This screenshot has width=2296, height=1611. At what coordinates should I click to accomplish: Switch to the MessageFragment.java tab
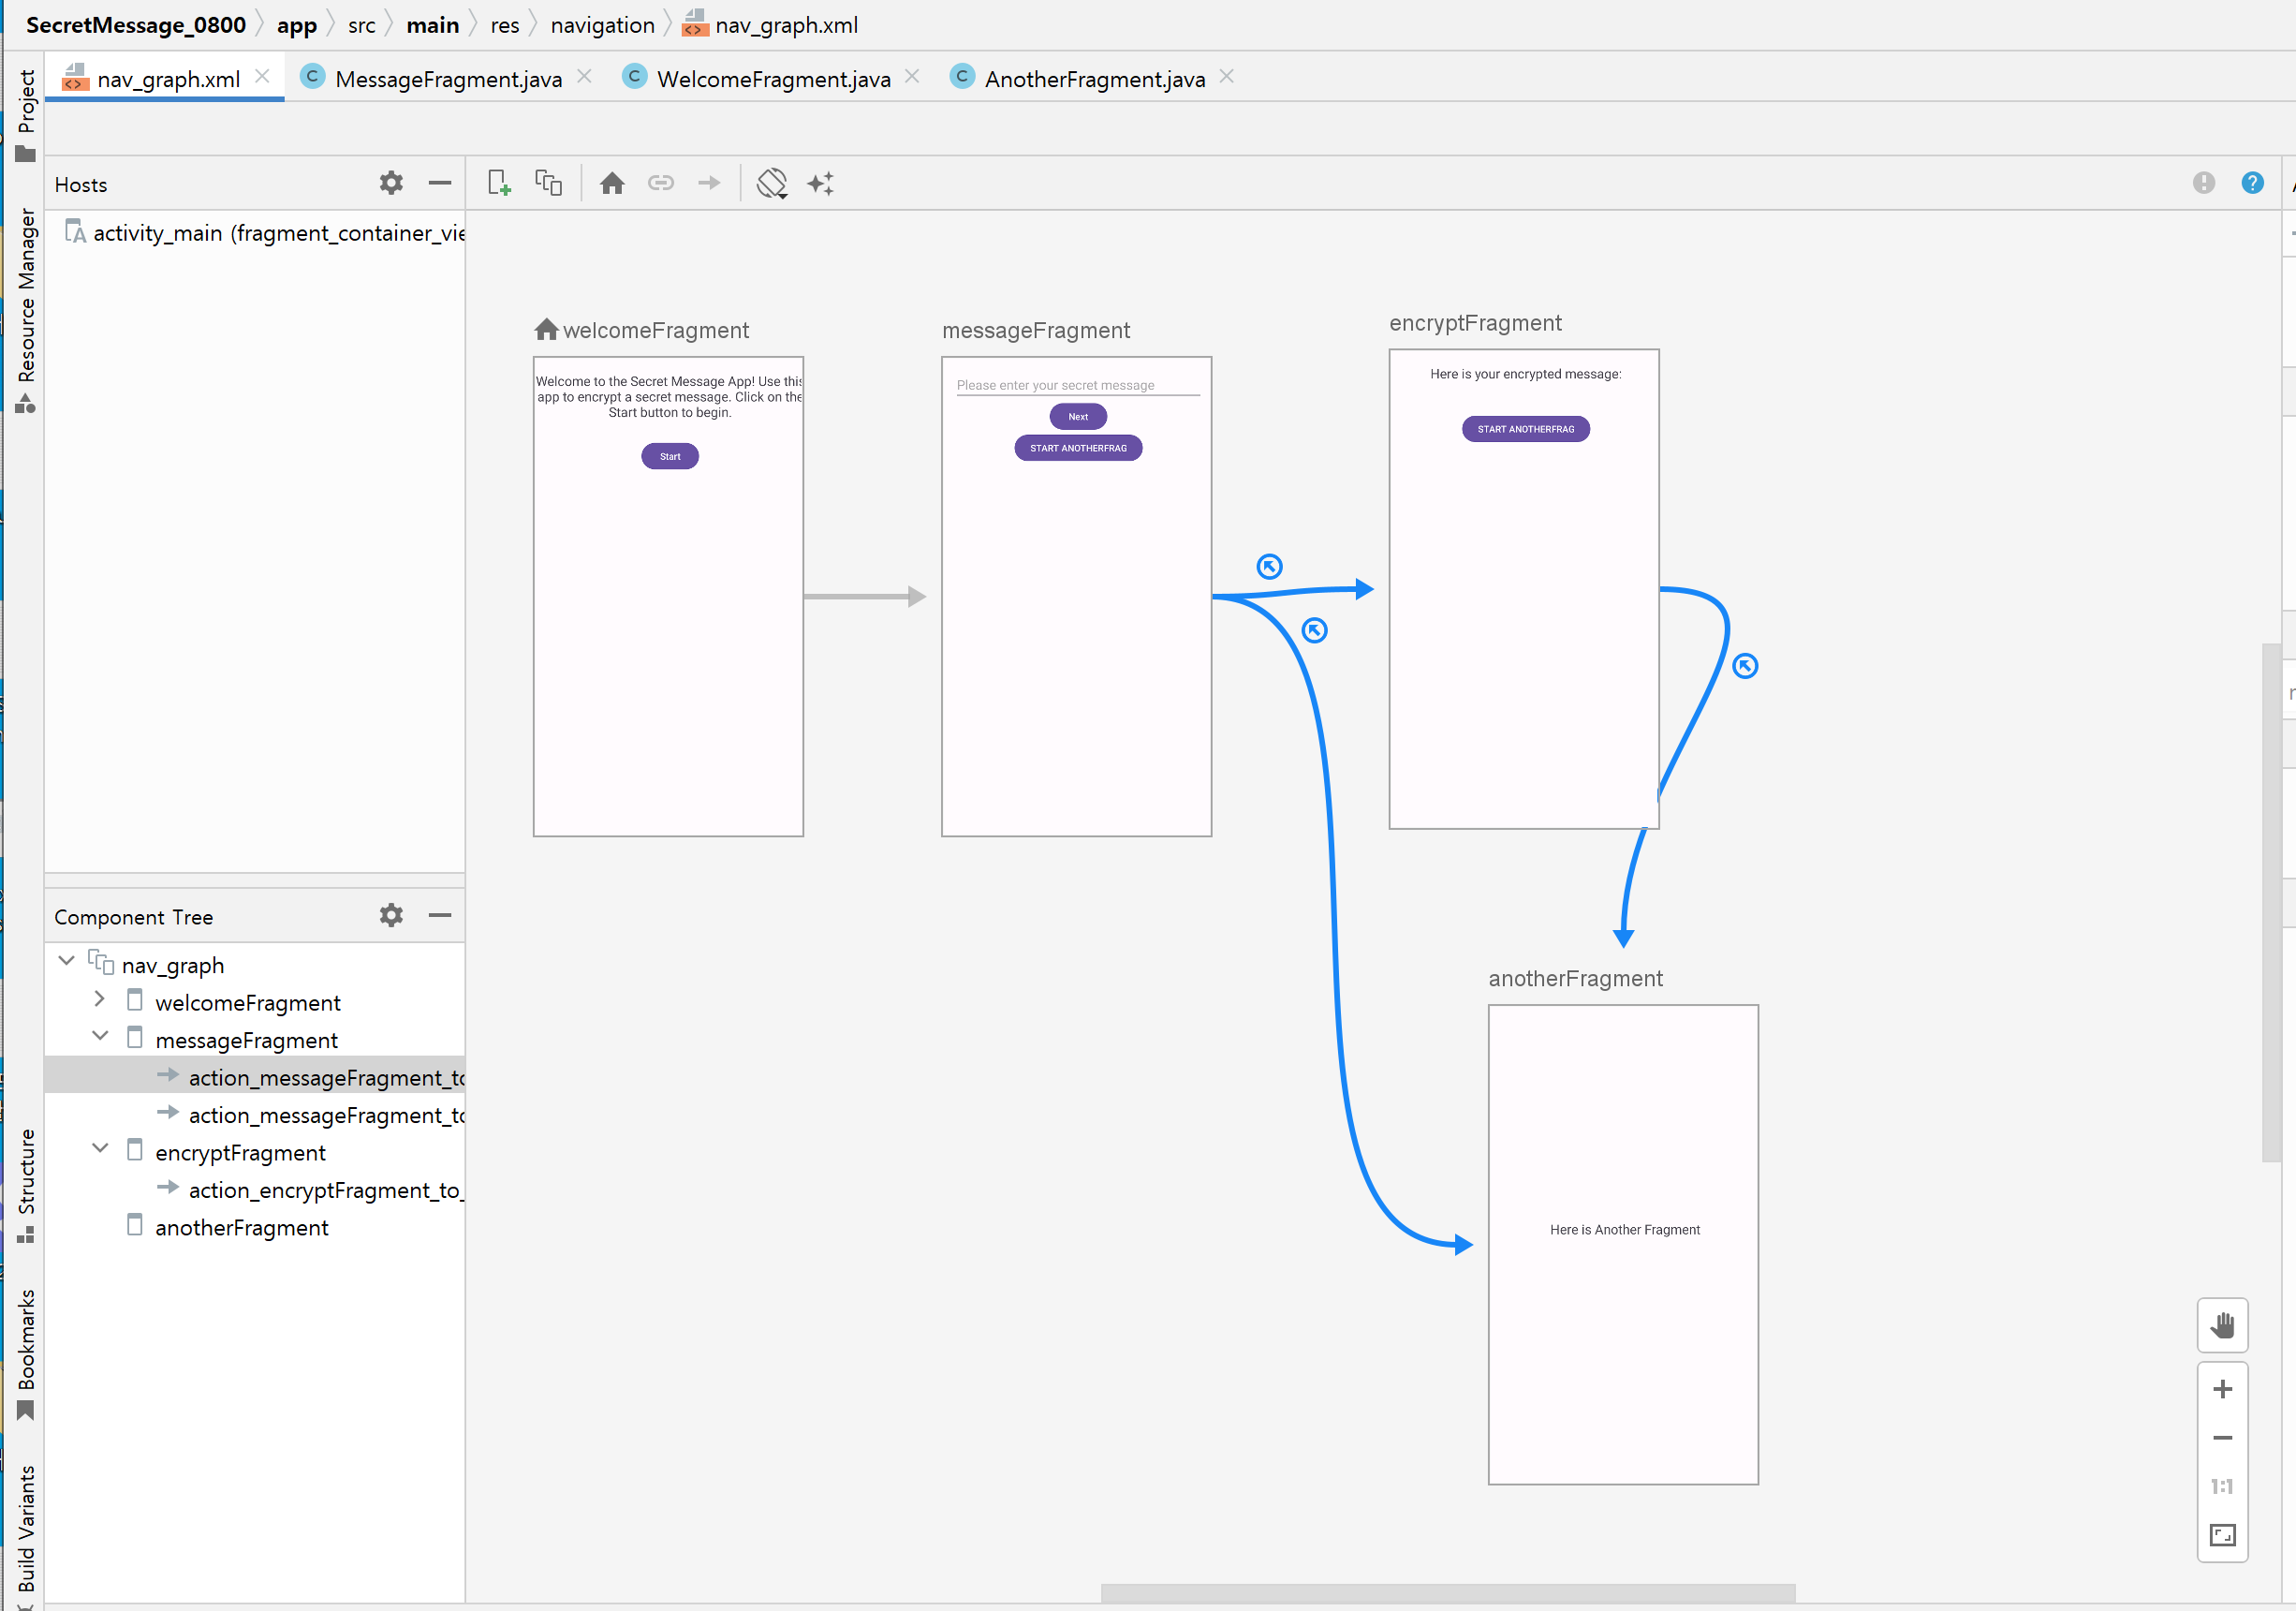point(447,79)
